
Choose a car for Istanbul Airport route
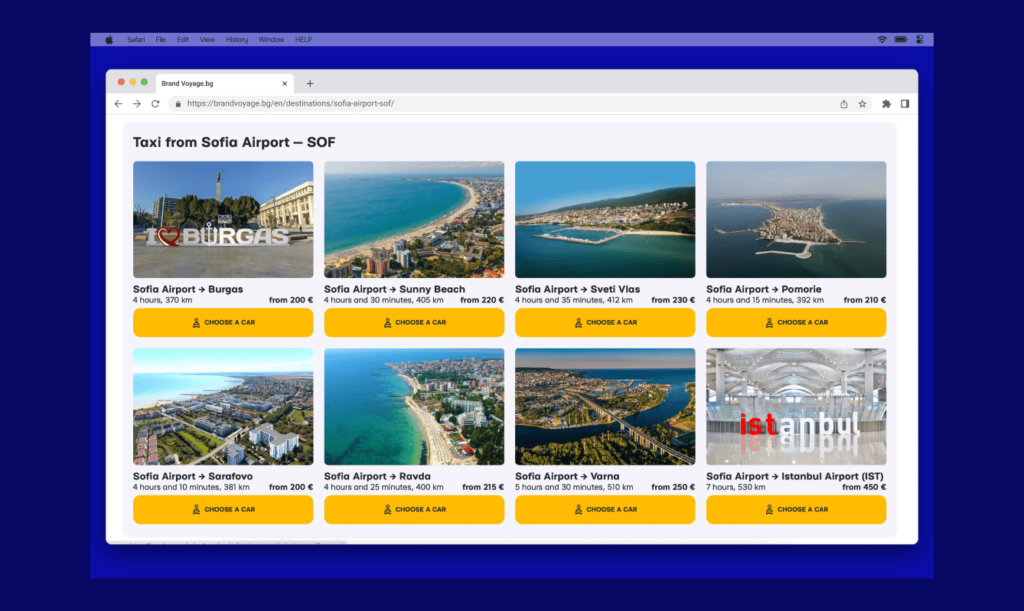coord(796,509)
